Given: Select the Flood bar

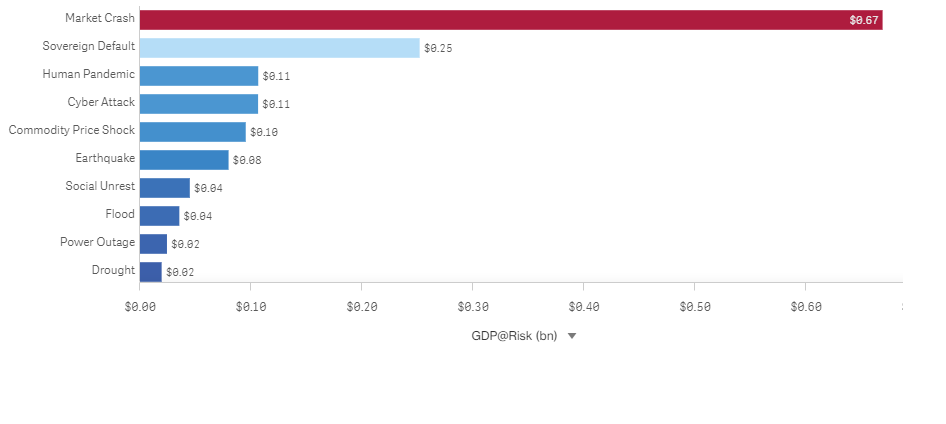Looking at the screenshot, I should click(159, 215).
